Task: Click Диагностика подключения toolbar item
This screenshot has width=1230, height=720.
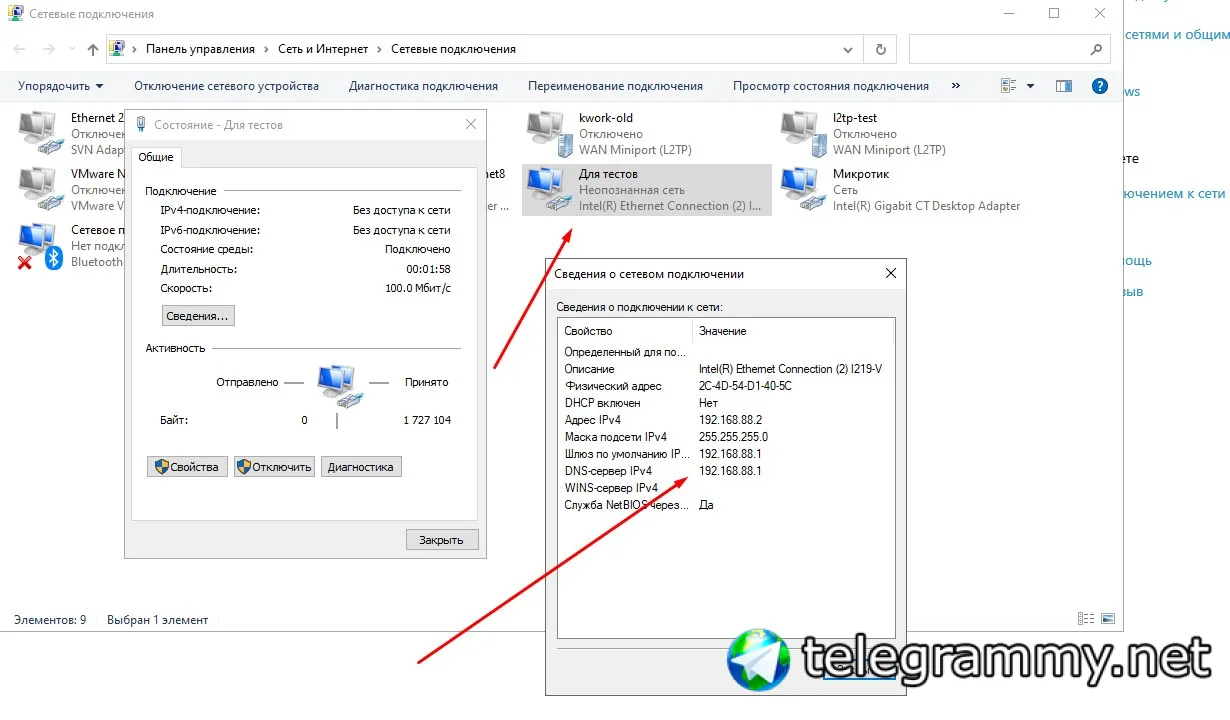Action: 423,86
